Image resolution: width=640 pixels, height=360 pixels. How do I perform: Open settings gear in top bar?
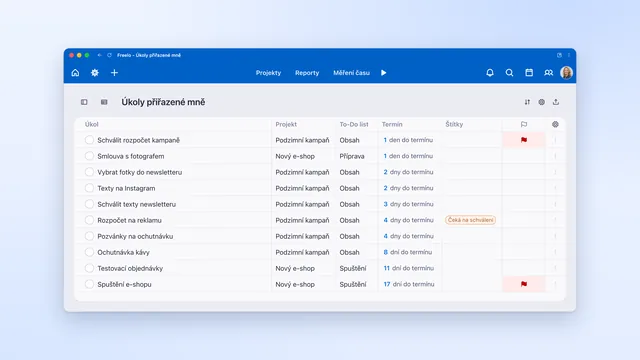(x=95, y=73)
